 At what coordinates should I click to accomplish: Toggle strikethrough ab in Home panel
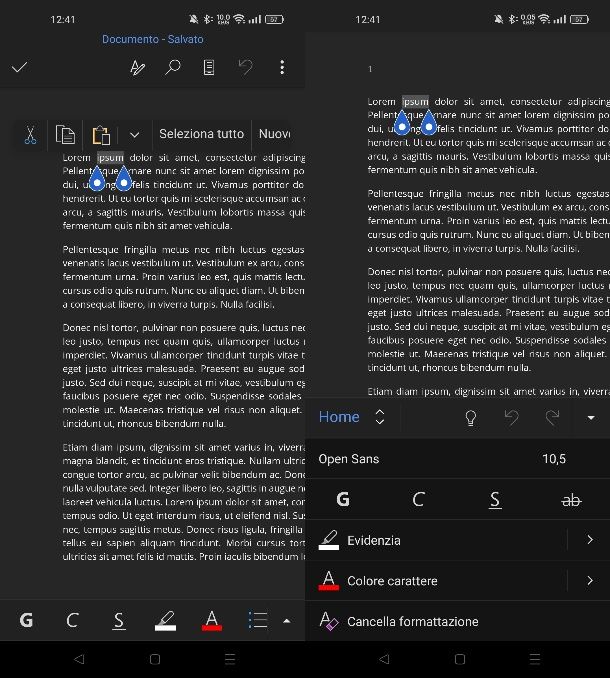point(571,500)
